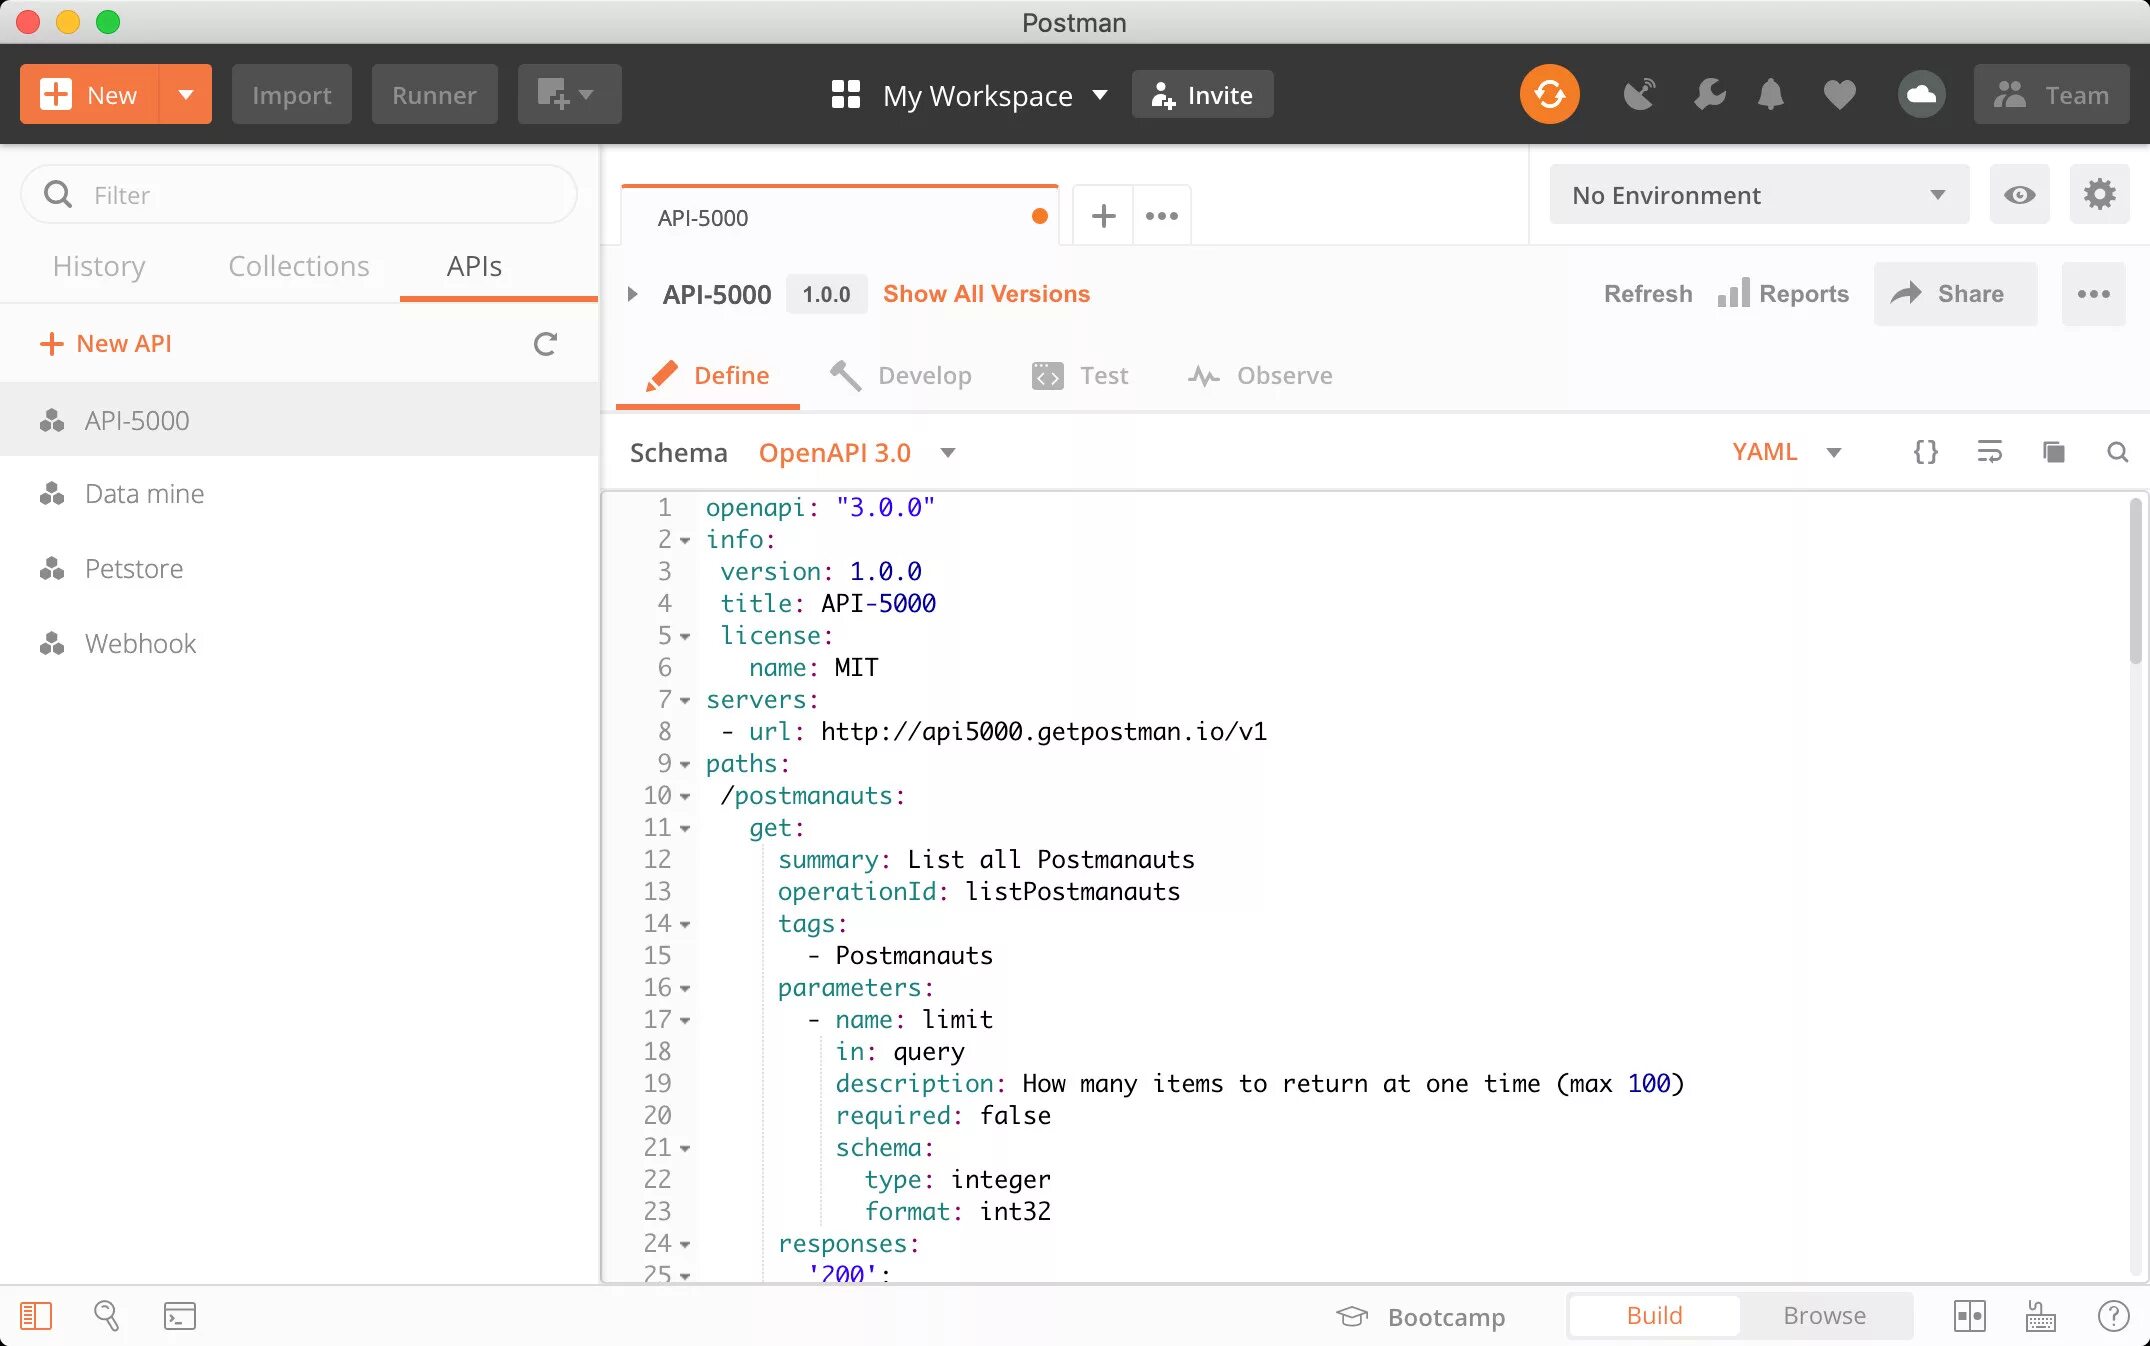Click the search icon in the editor toolbar

tap(2116, 451)
